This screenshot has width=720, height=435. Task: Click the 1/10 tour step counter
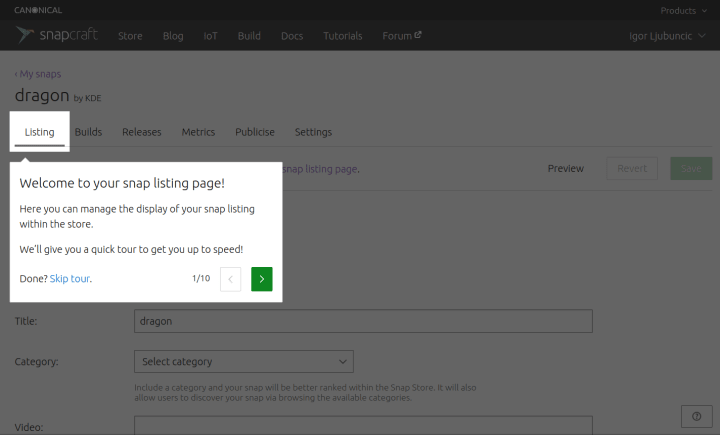tap(201, 278)
